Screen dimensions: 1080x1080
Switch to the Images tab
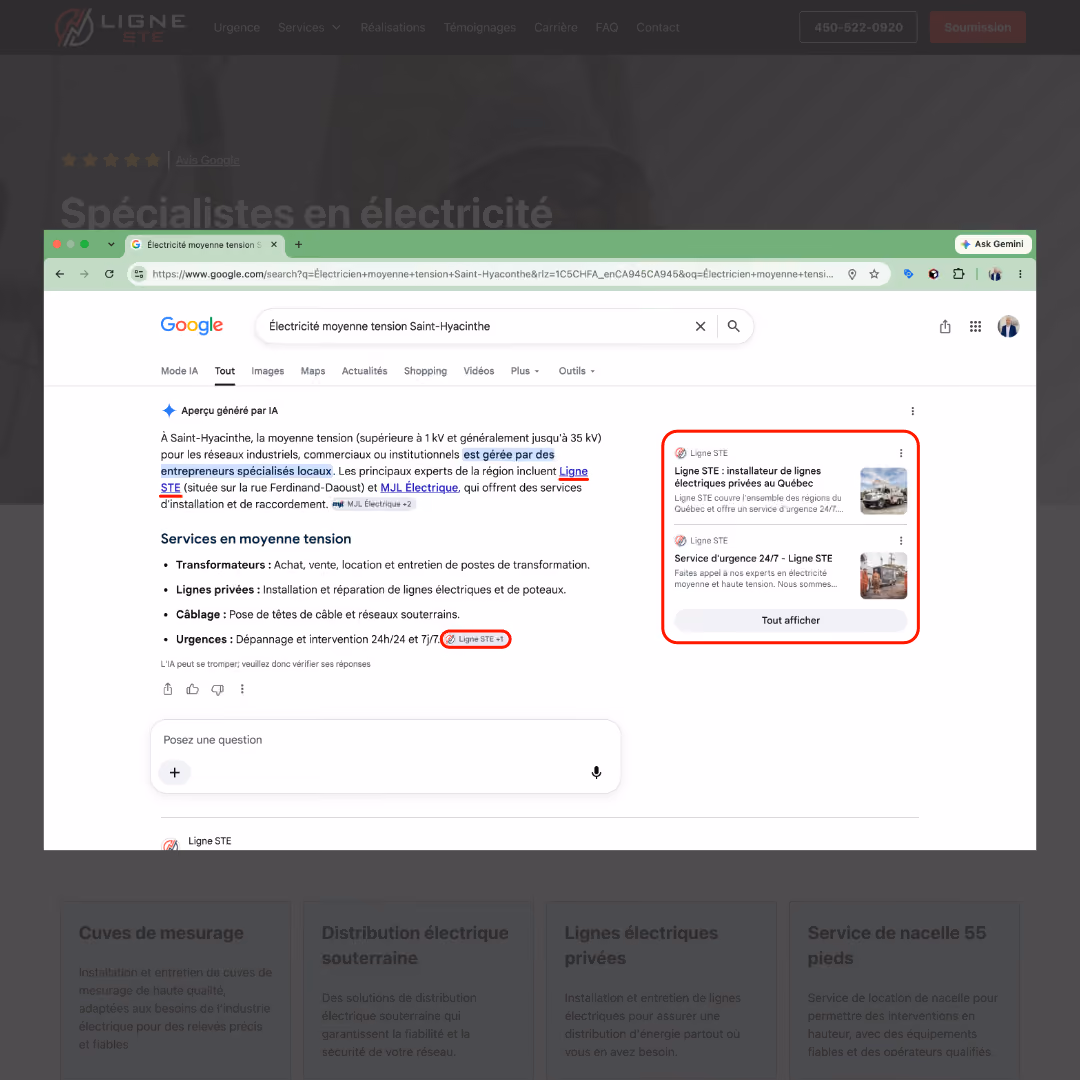[267, 371]
